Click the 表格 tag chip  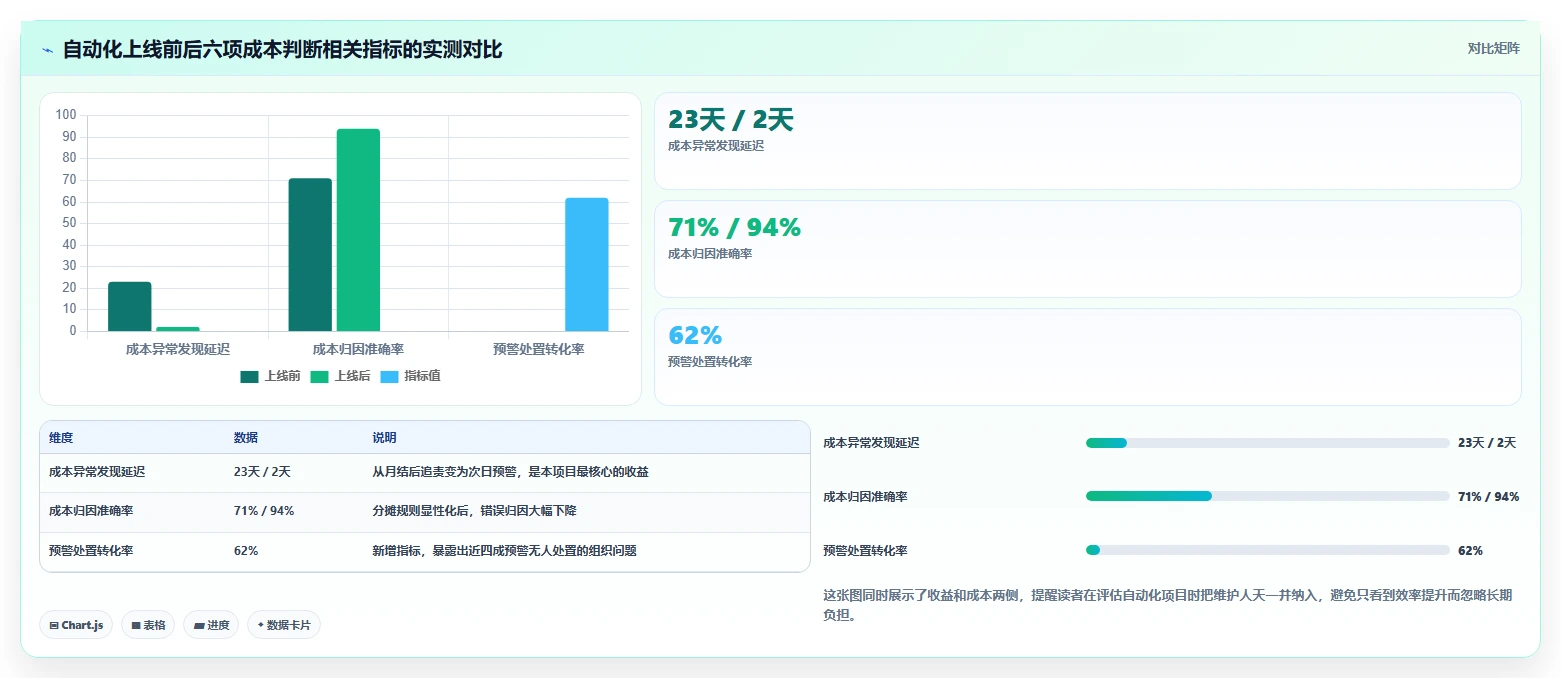tap(148, 625)
